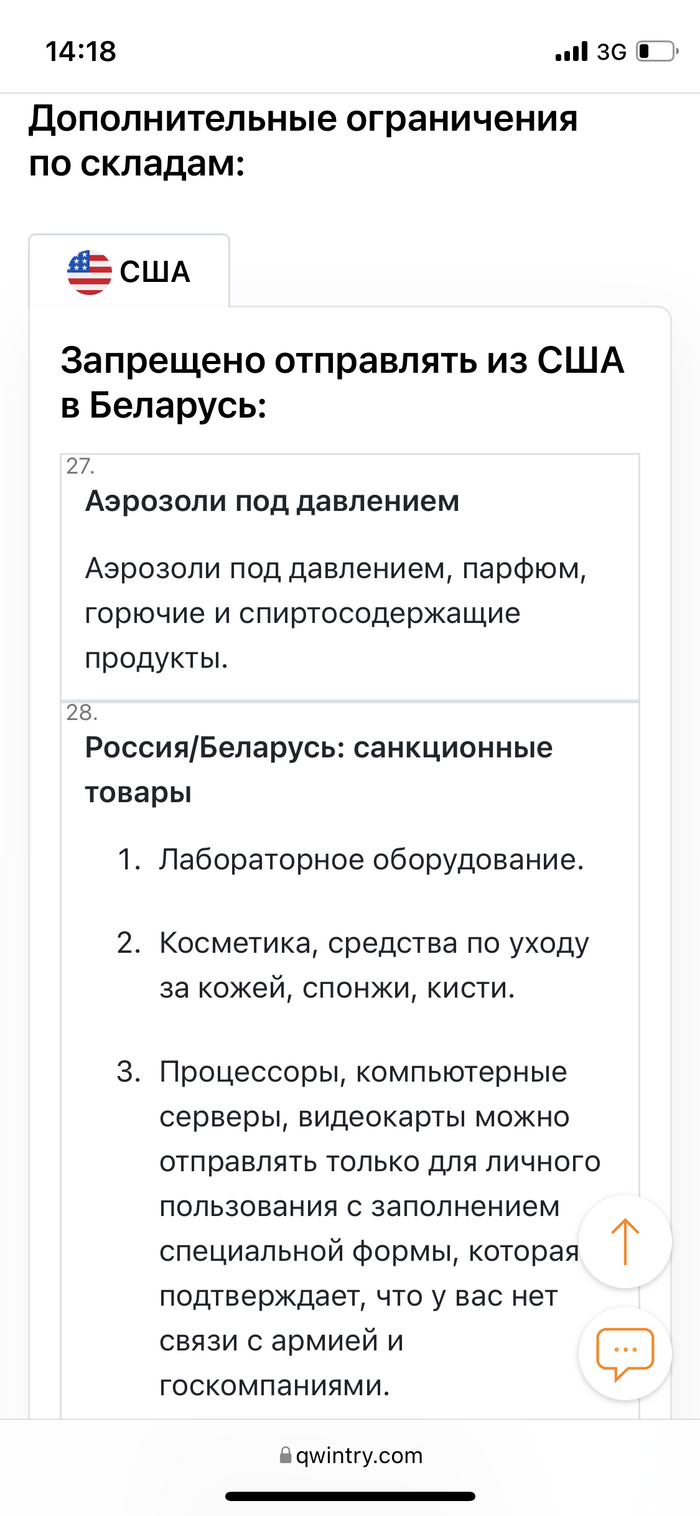Click the US flag icon

point(89,272)
